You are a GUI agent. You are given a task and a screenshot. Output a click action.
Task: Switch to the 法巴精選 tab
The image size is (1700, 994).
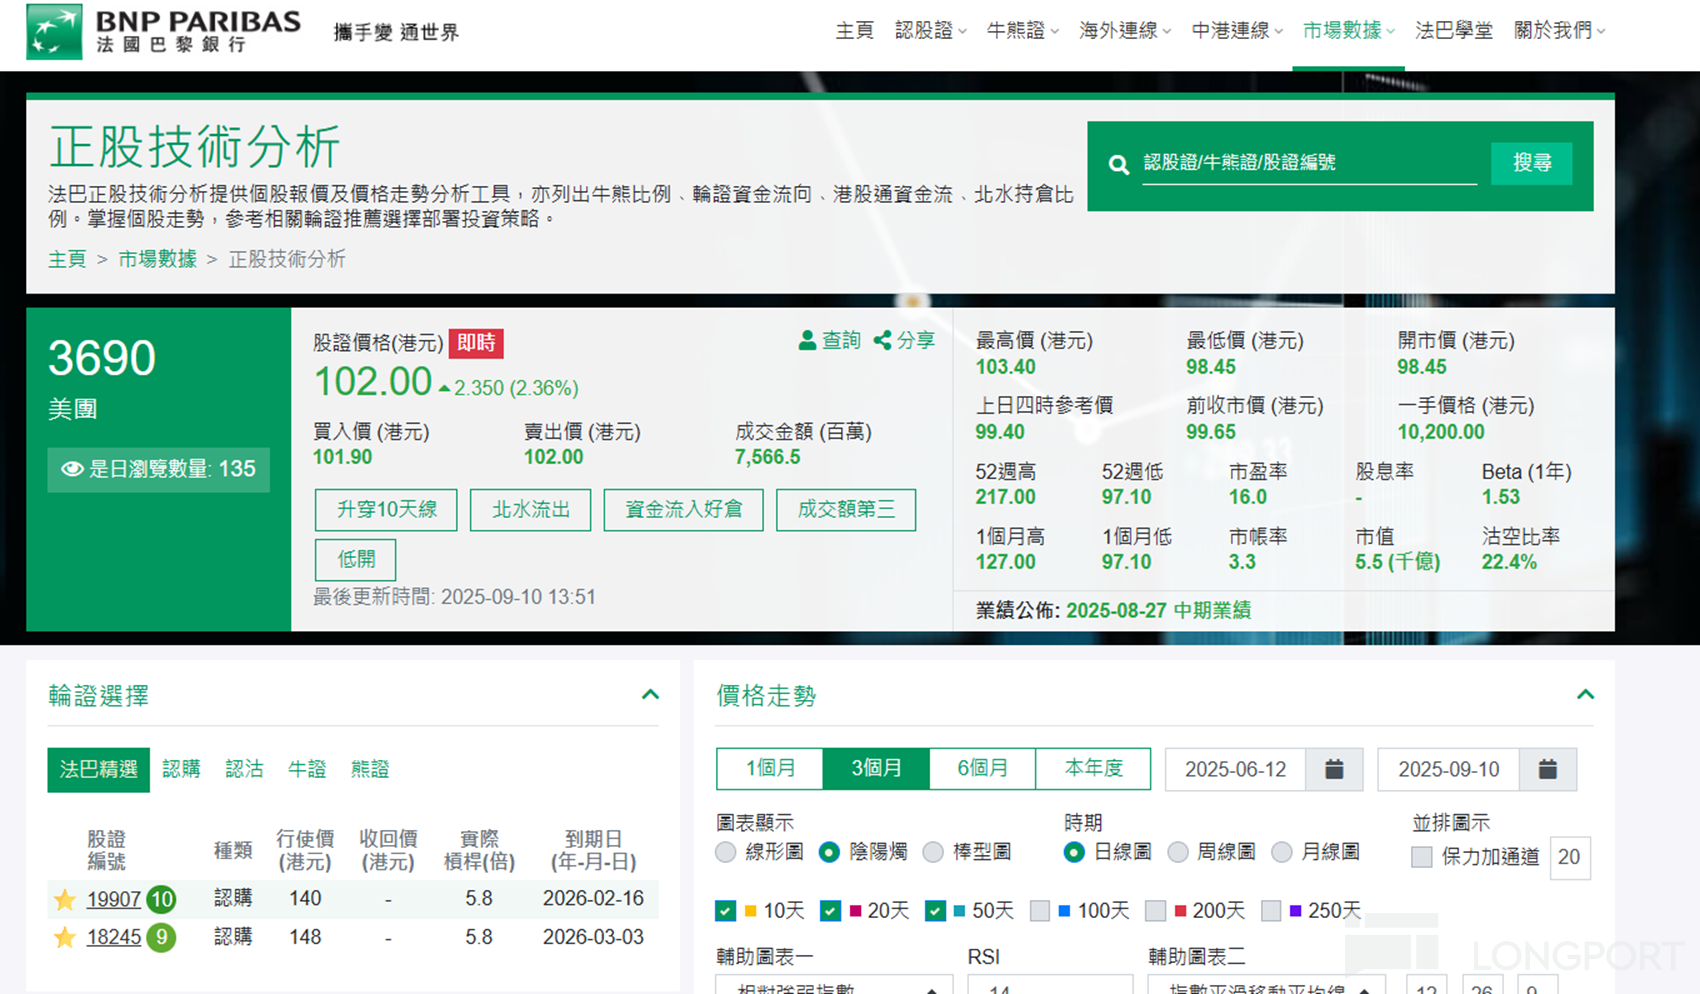[x=98, y=769]
